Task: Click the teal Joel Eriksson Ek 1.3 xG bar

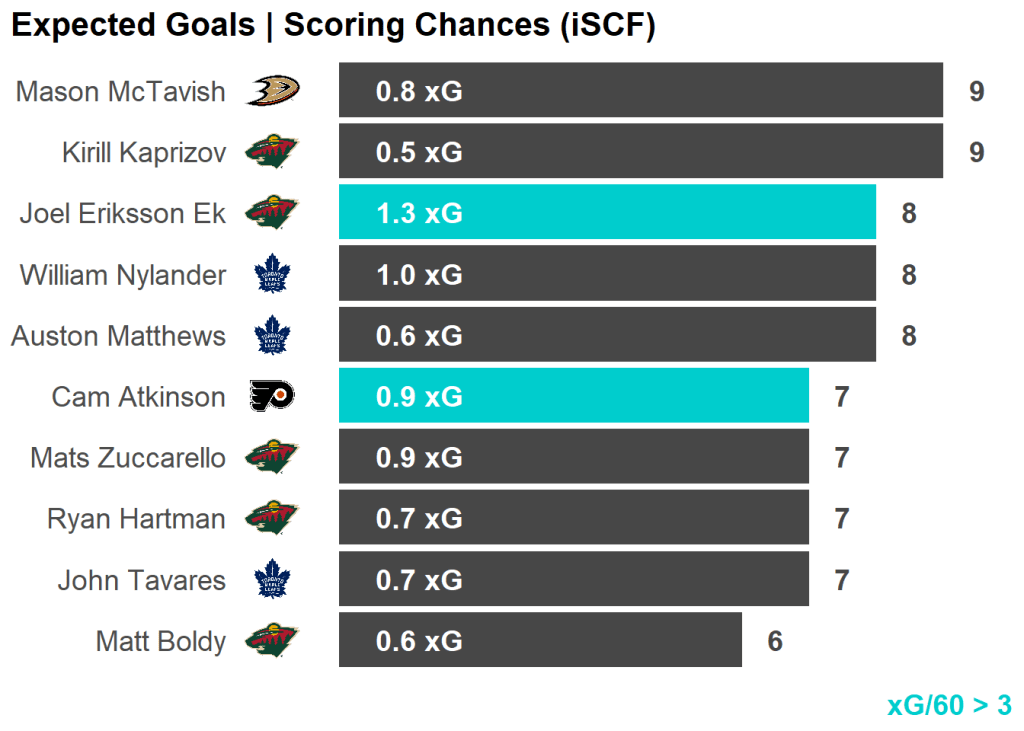Action: [607, 212]
